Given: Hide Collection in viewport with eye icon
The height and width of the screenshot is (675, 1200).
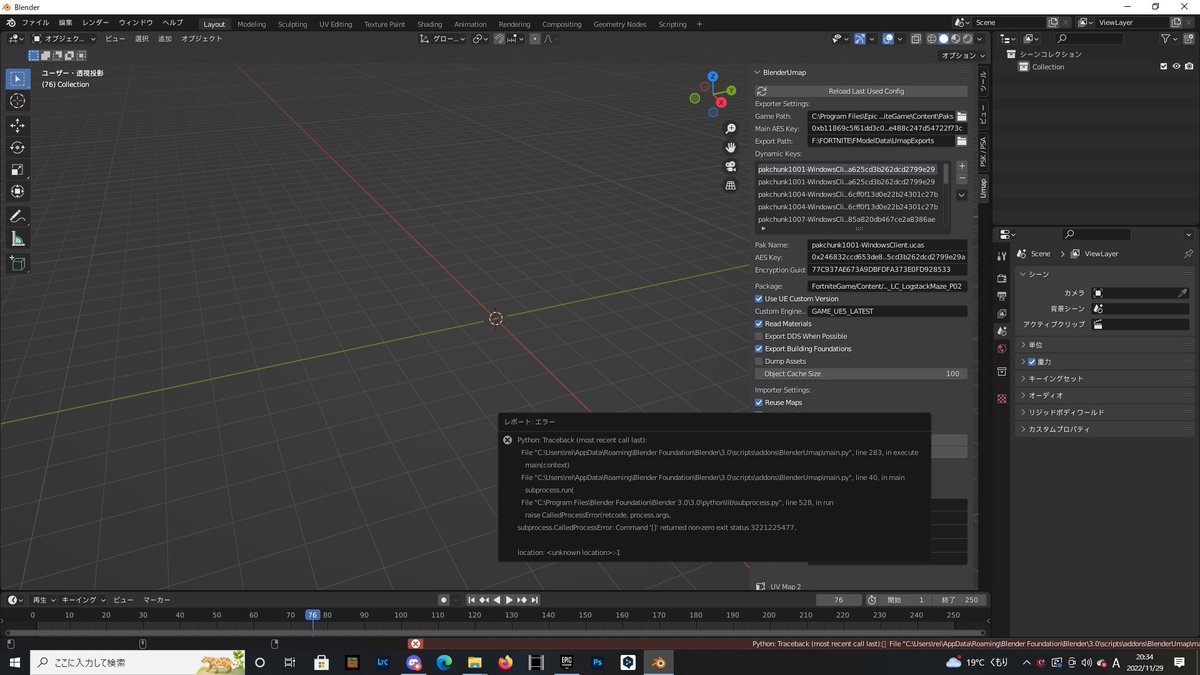Looking at the screenshot, I should coord(1176,67).
